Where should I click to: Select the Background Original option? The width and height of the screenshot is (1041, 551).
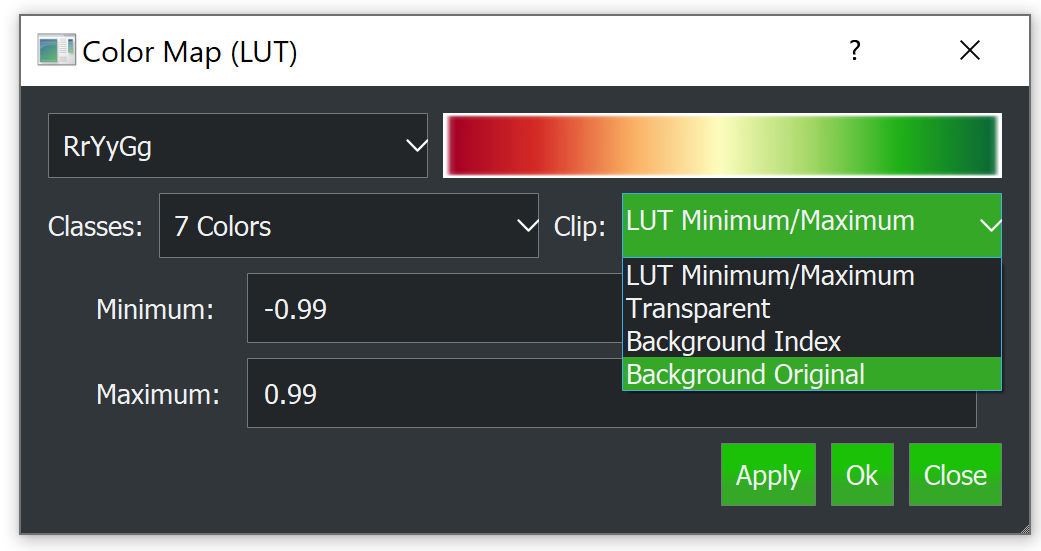(745, 375)
